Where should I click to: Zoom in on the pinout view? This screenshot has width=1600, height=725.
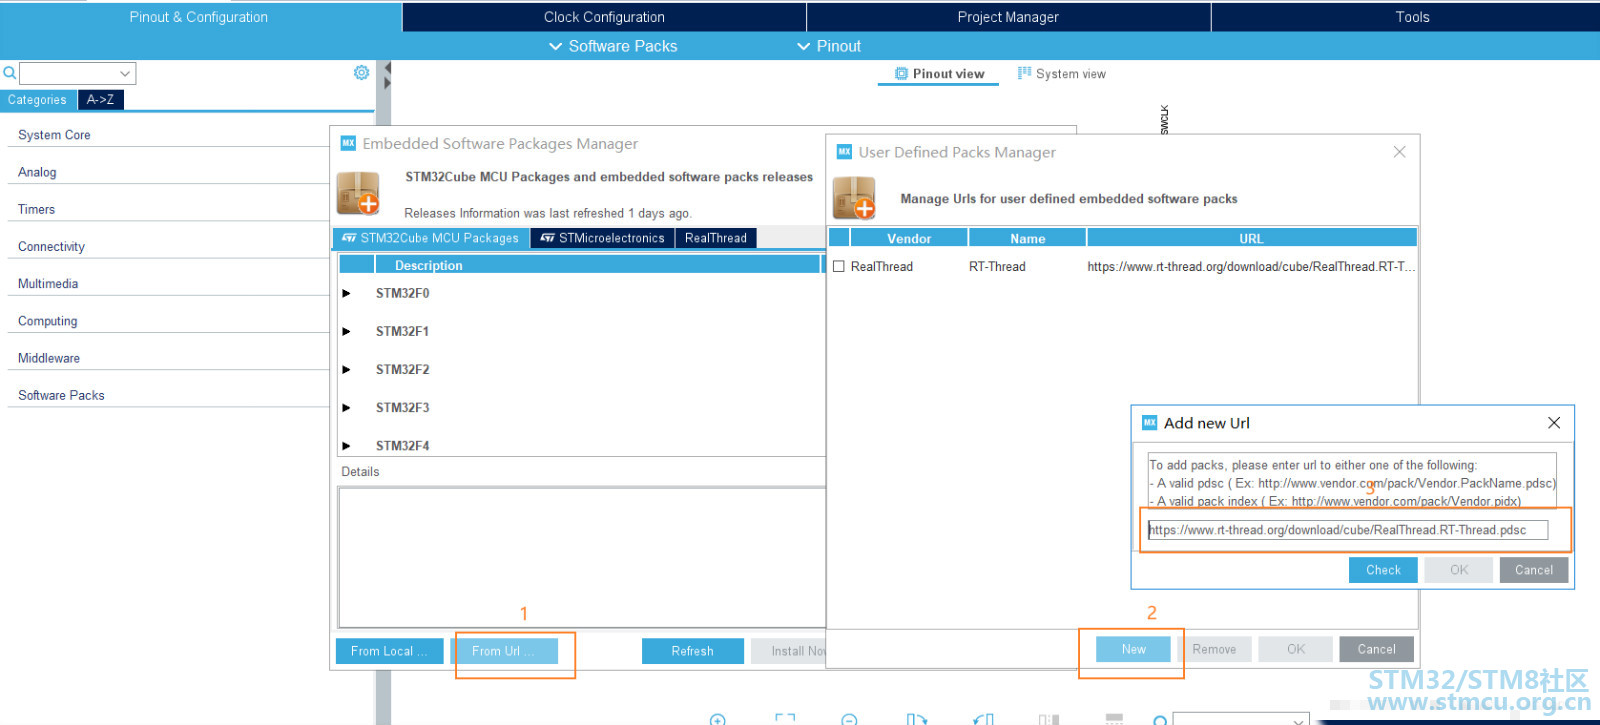[717, 719]
